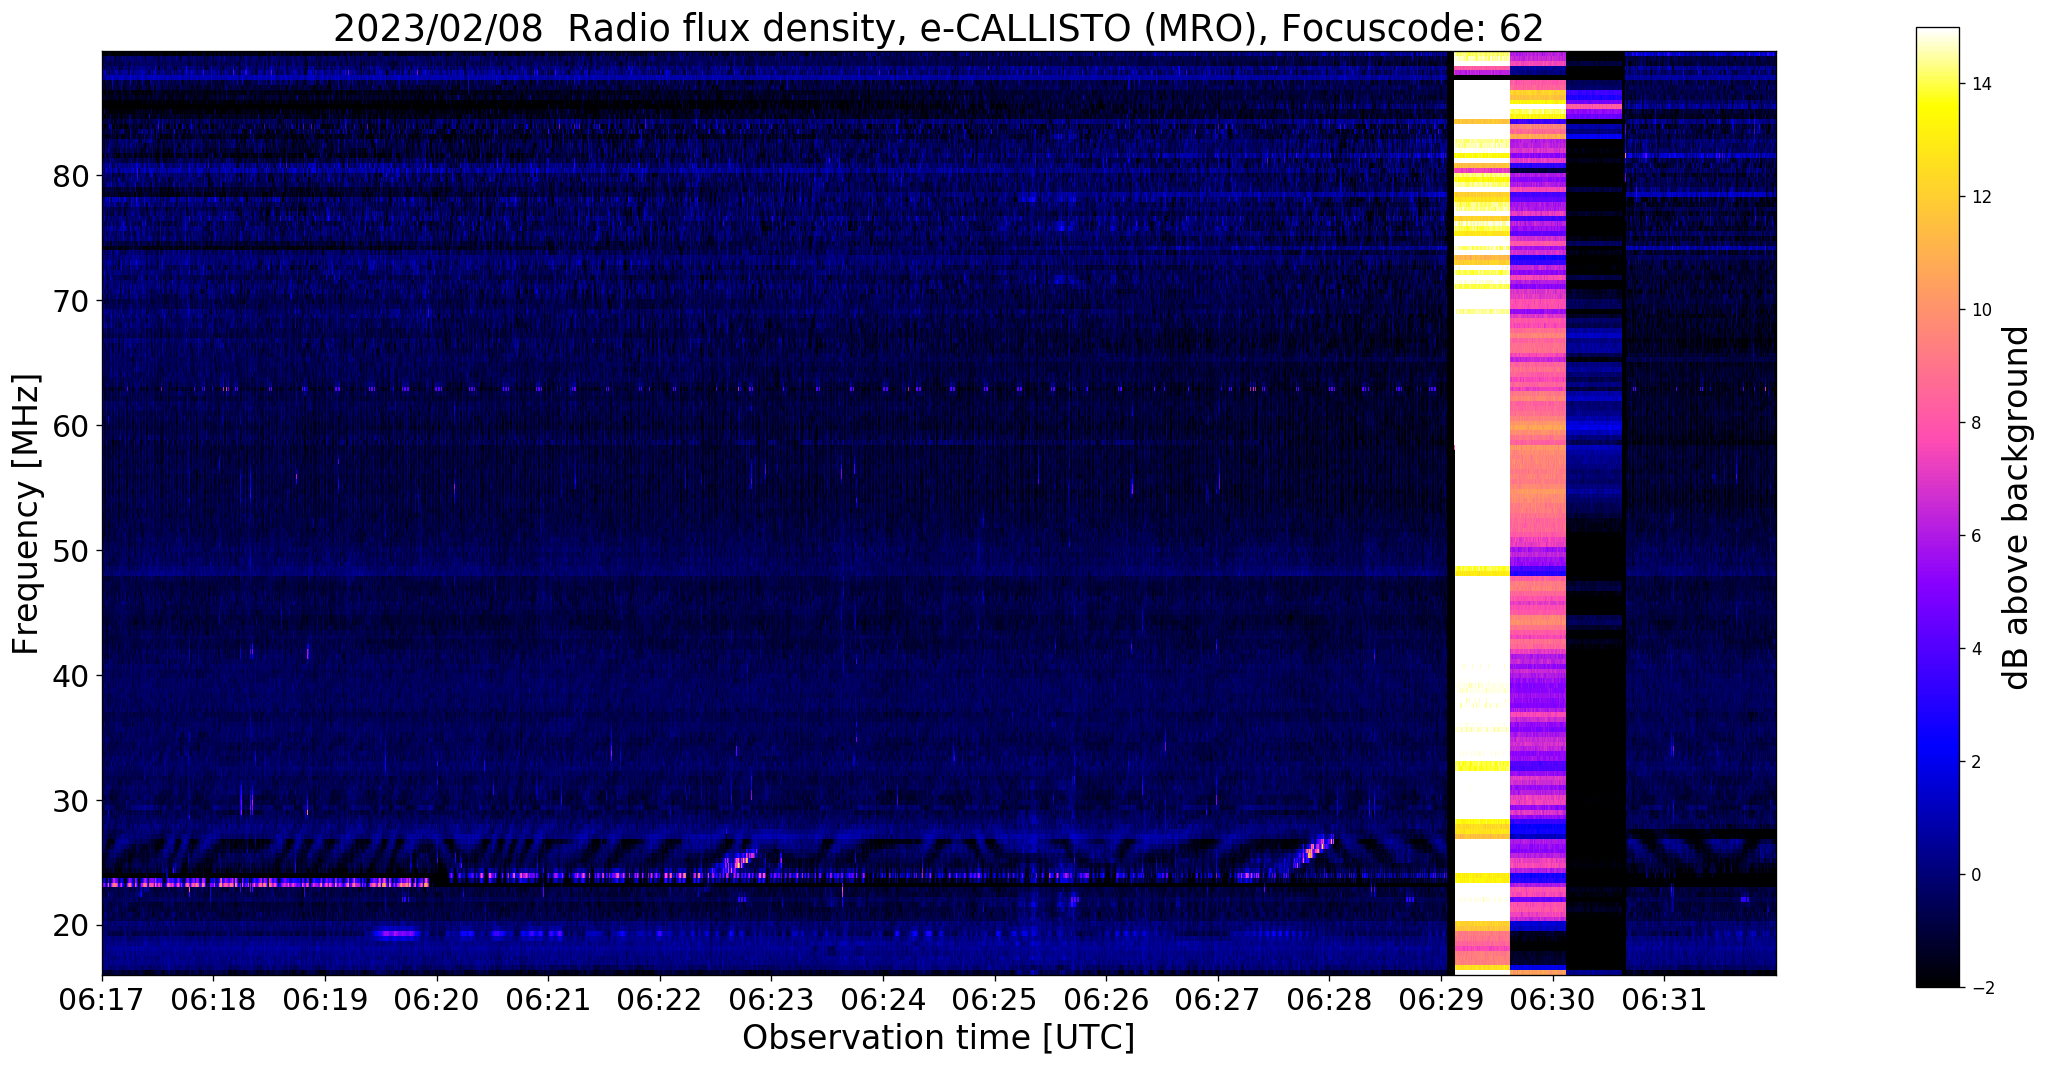The image size is (2047, 1067).
Task: Click the purple emission patch at 19 MHz
Action: tap(397, 934)
